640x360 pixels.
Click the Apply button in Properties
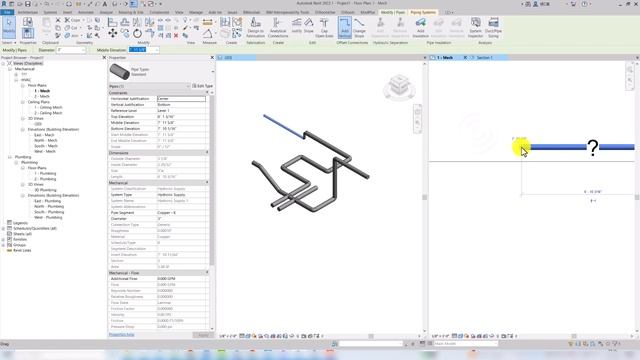203,335
